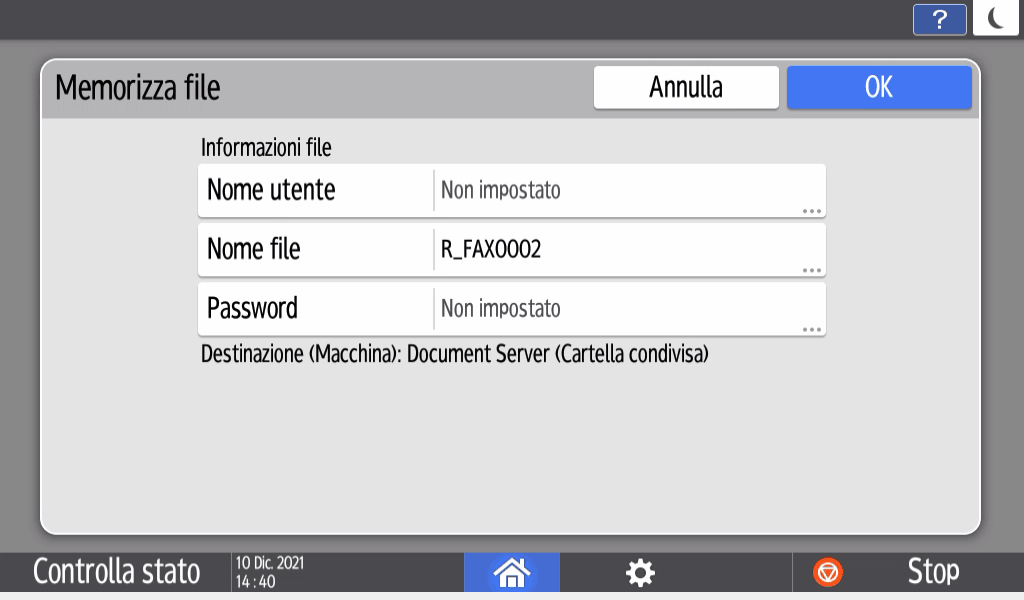Go to the Home screen icon

(512, 572)
